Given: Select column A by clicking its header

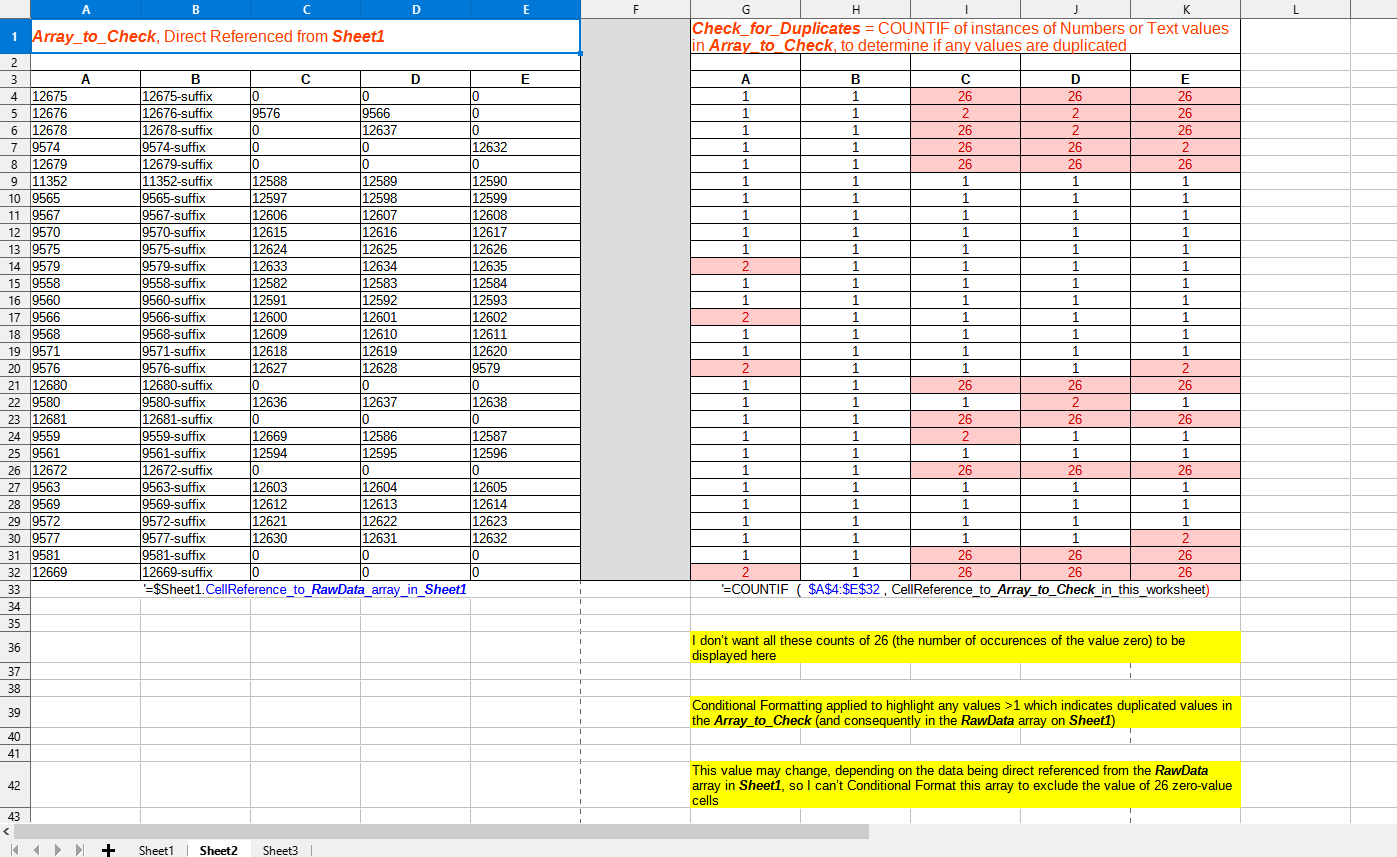Looking at the screenshot, I should [x=86, y=9].
